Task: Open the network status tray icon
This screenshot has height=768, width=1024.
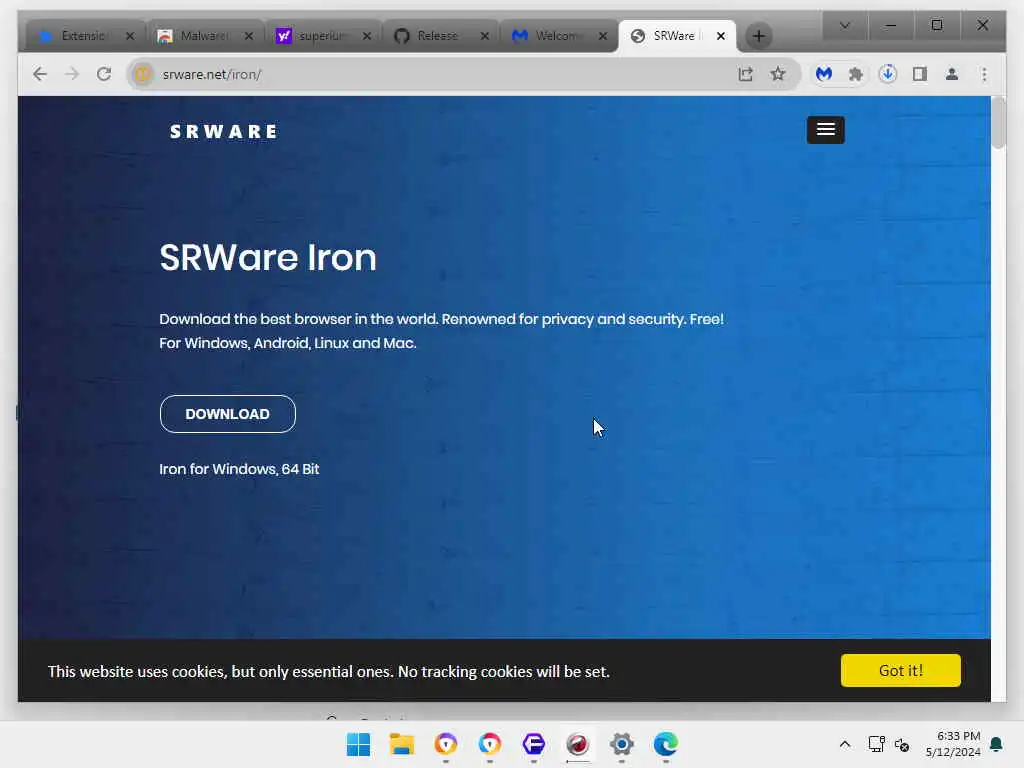Action: click(x=876, y=744)
